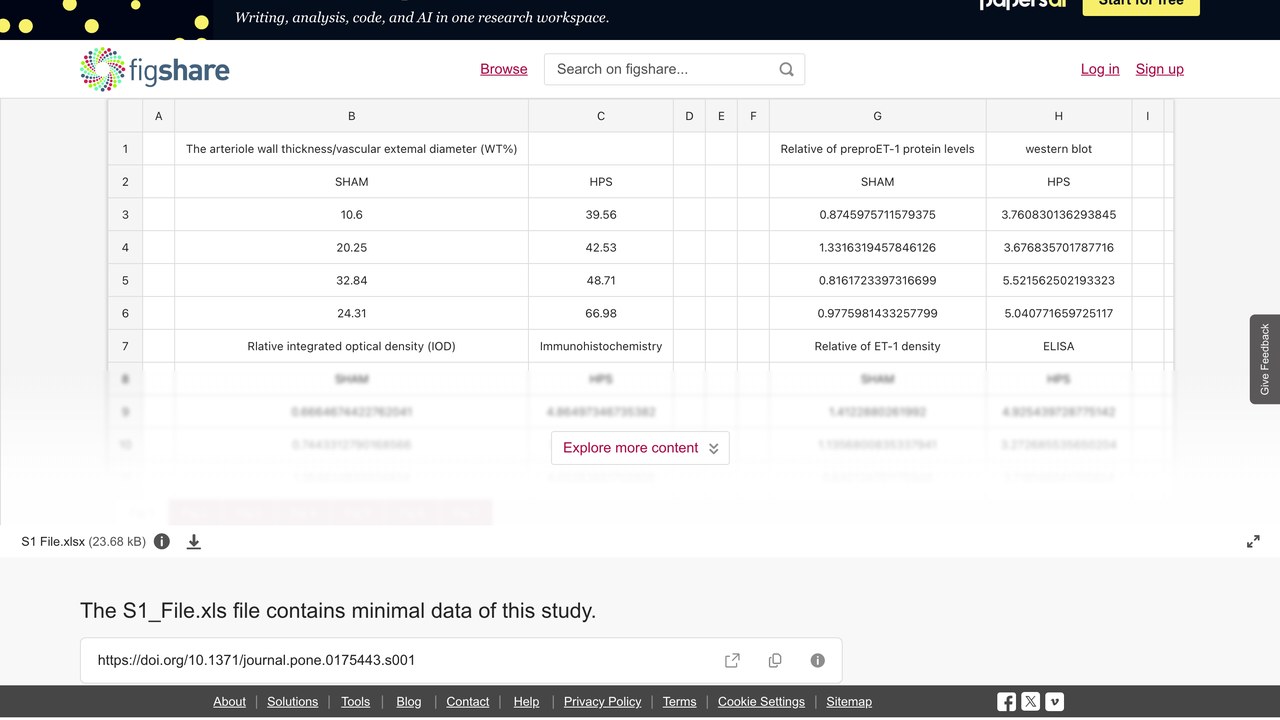Click cell with 0.8745975711579375
Viewport: 1280px width, 720px height.
point(878,214)
